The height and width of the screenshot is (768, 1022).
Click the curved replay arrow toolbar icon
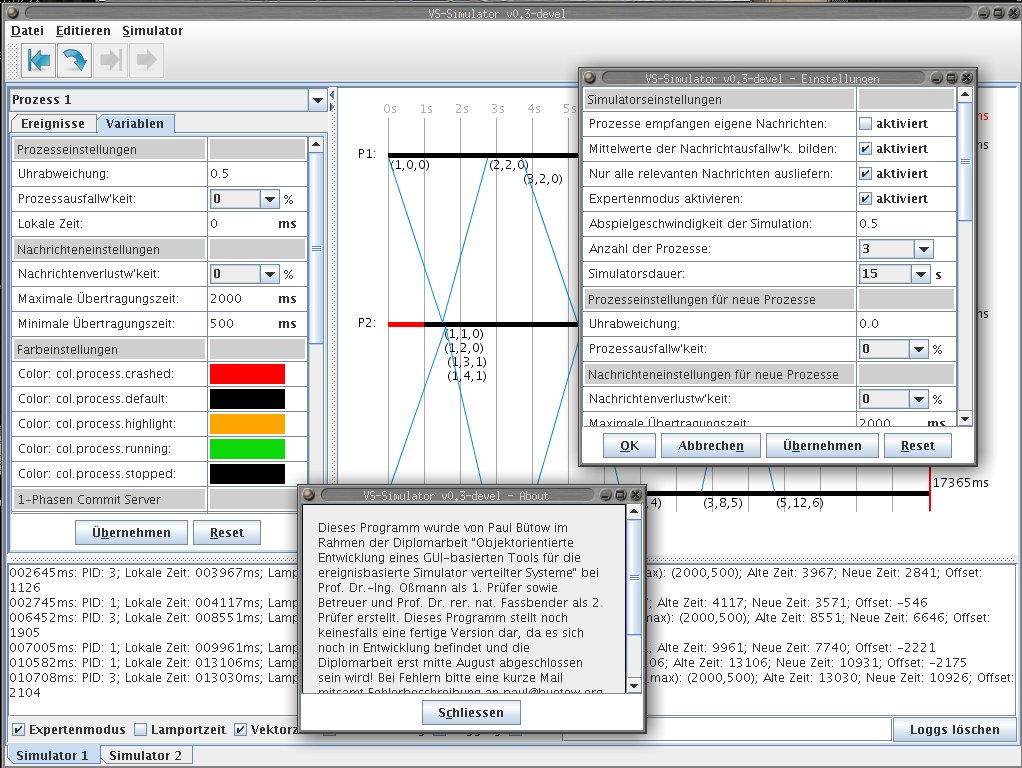point(74,60)
